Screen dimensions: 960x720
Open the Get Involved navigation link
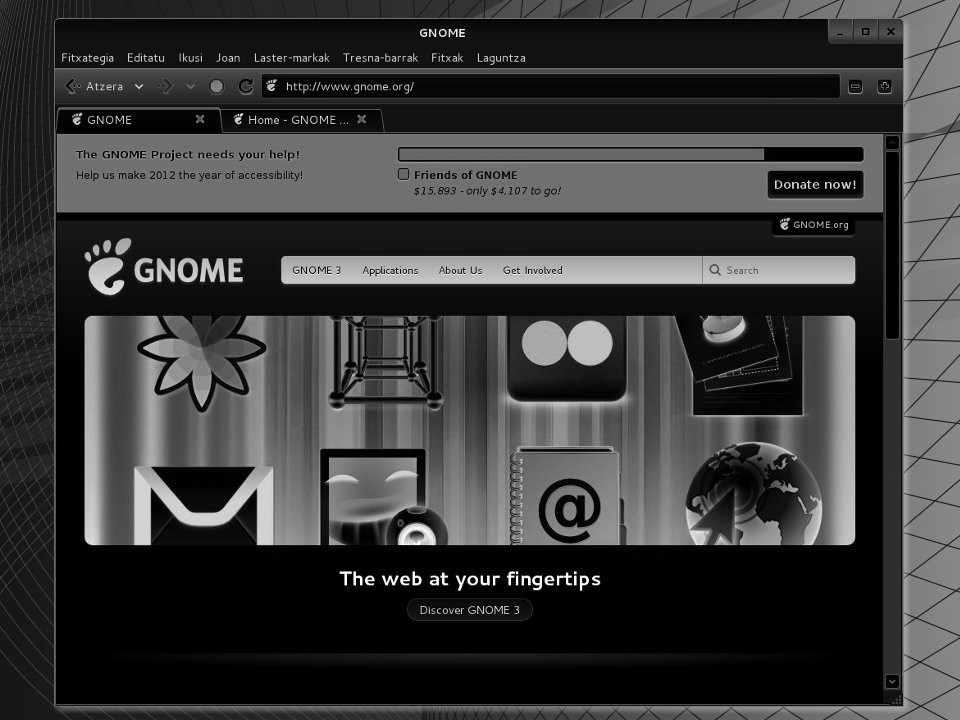(x=533, y=270)
